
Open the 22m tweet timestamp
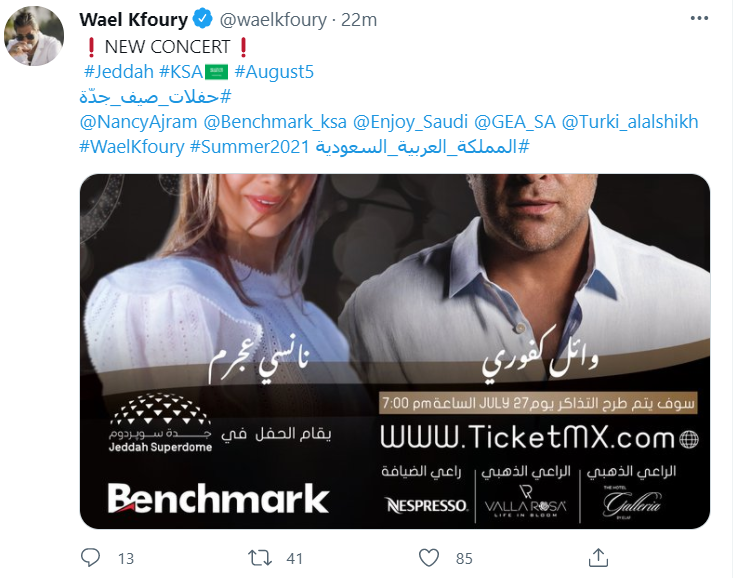coord(359,20)
